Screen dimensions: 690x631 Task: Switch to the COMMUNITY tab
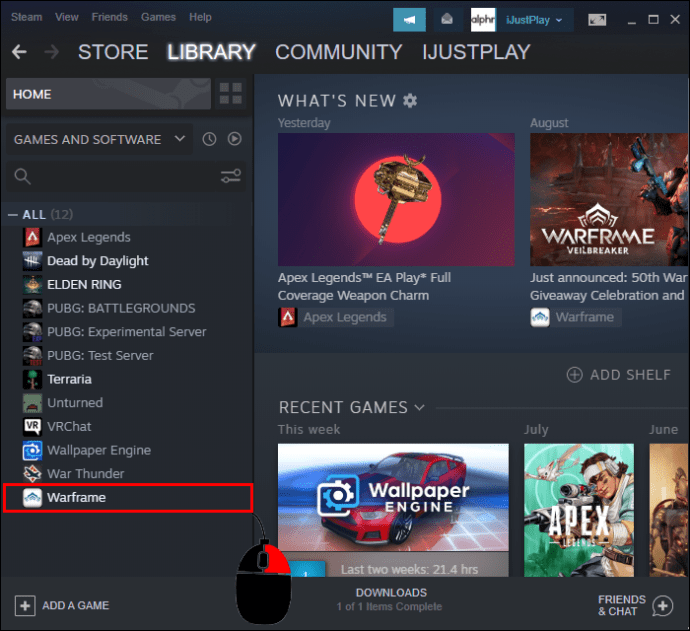point(338,52)
